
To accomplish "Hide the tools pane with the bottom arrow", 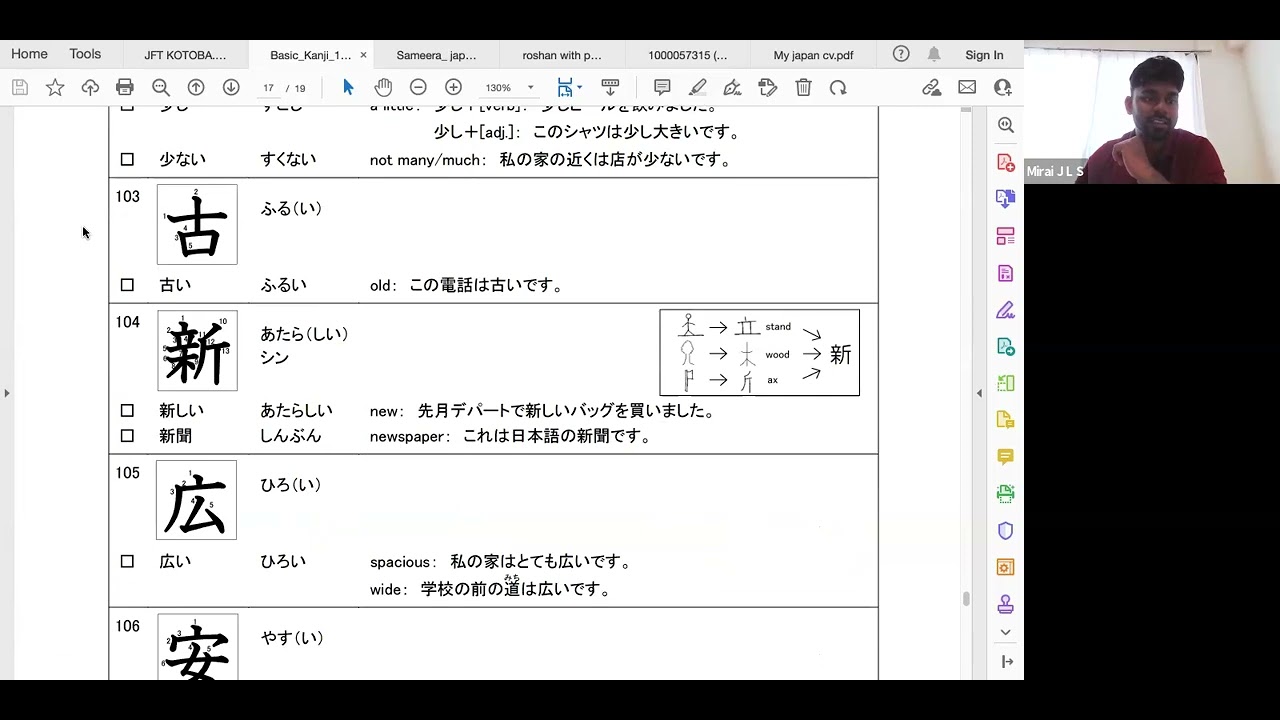I will click(1006, 661).
